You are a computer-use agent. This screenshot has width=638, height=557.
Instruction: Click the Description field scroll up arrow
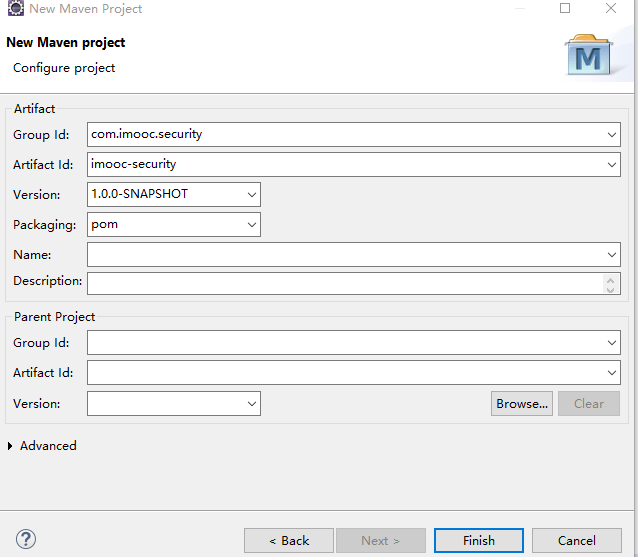pyautogui.click(x=610, y=281)
